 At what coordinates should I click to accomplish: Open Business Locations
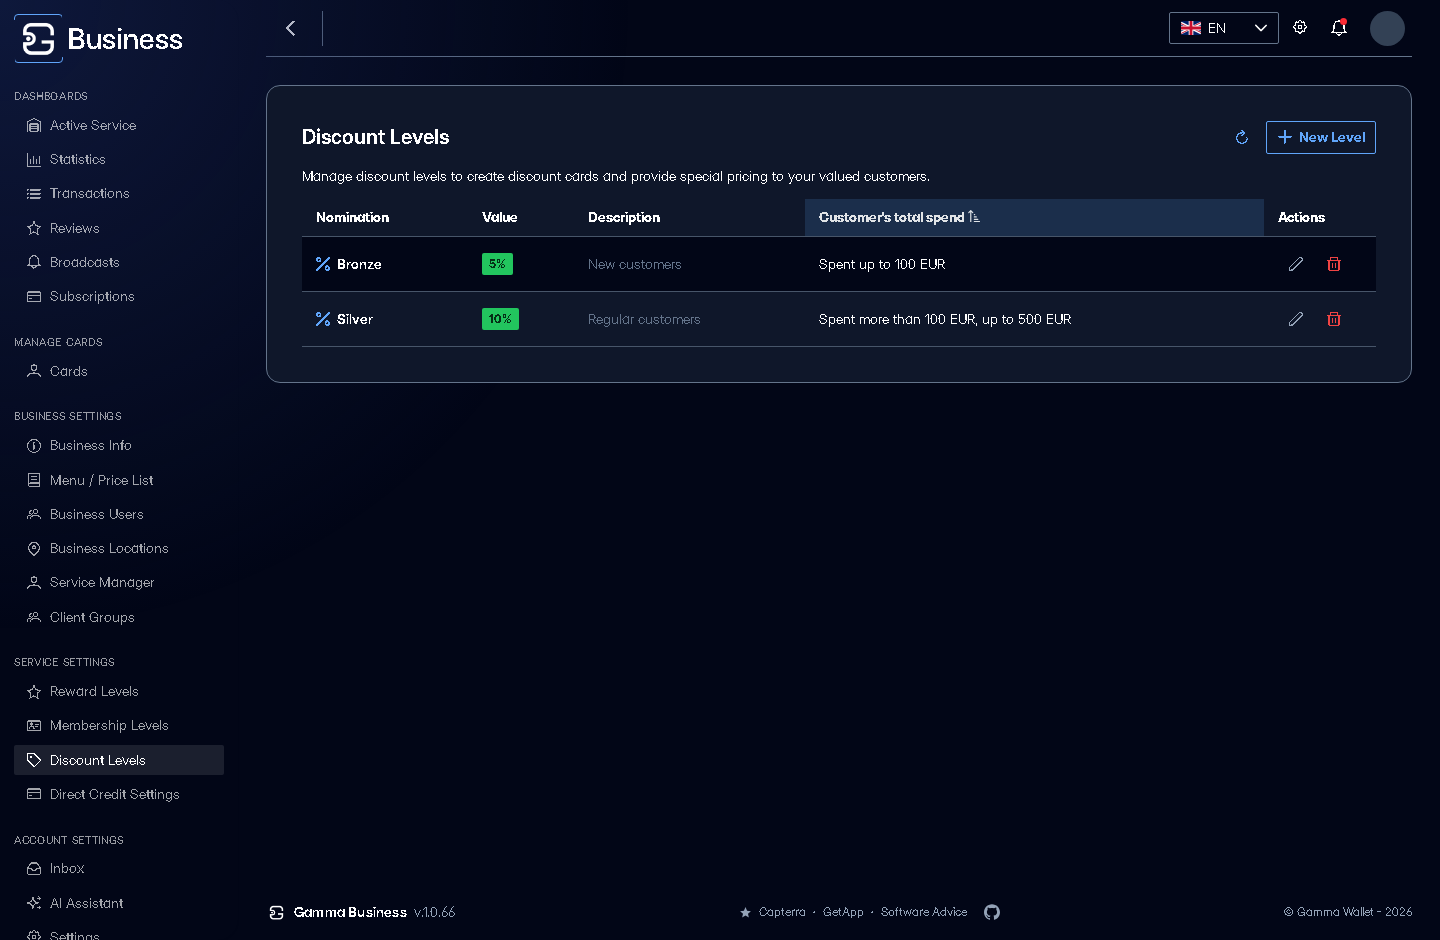tap(119, 548)
